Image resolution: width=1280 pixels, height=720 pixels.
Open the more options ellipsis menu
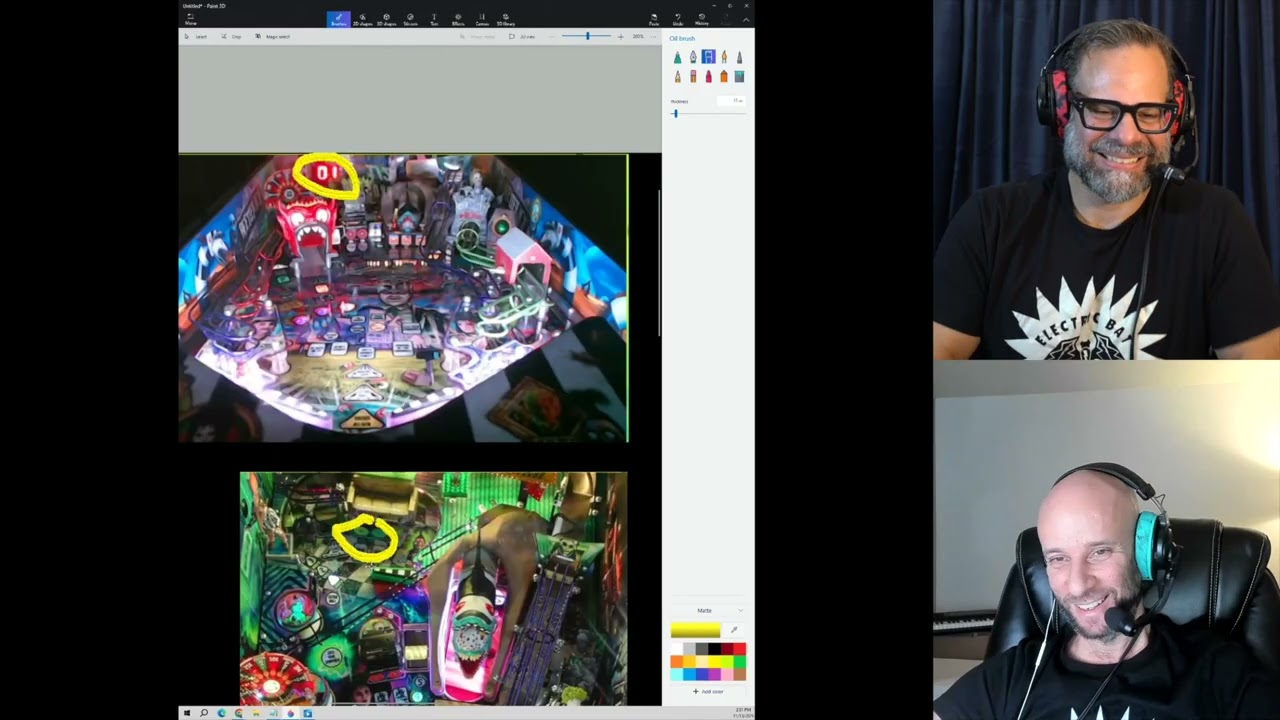pyautogui.click(x=653, y=36)
